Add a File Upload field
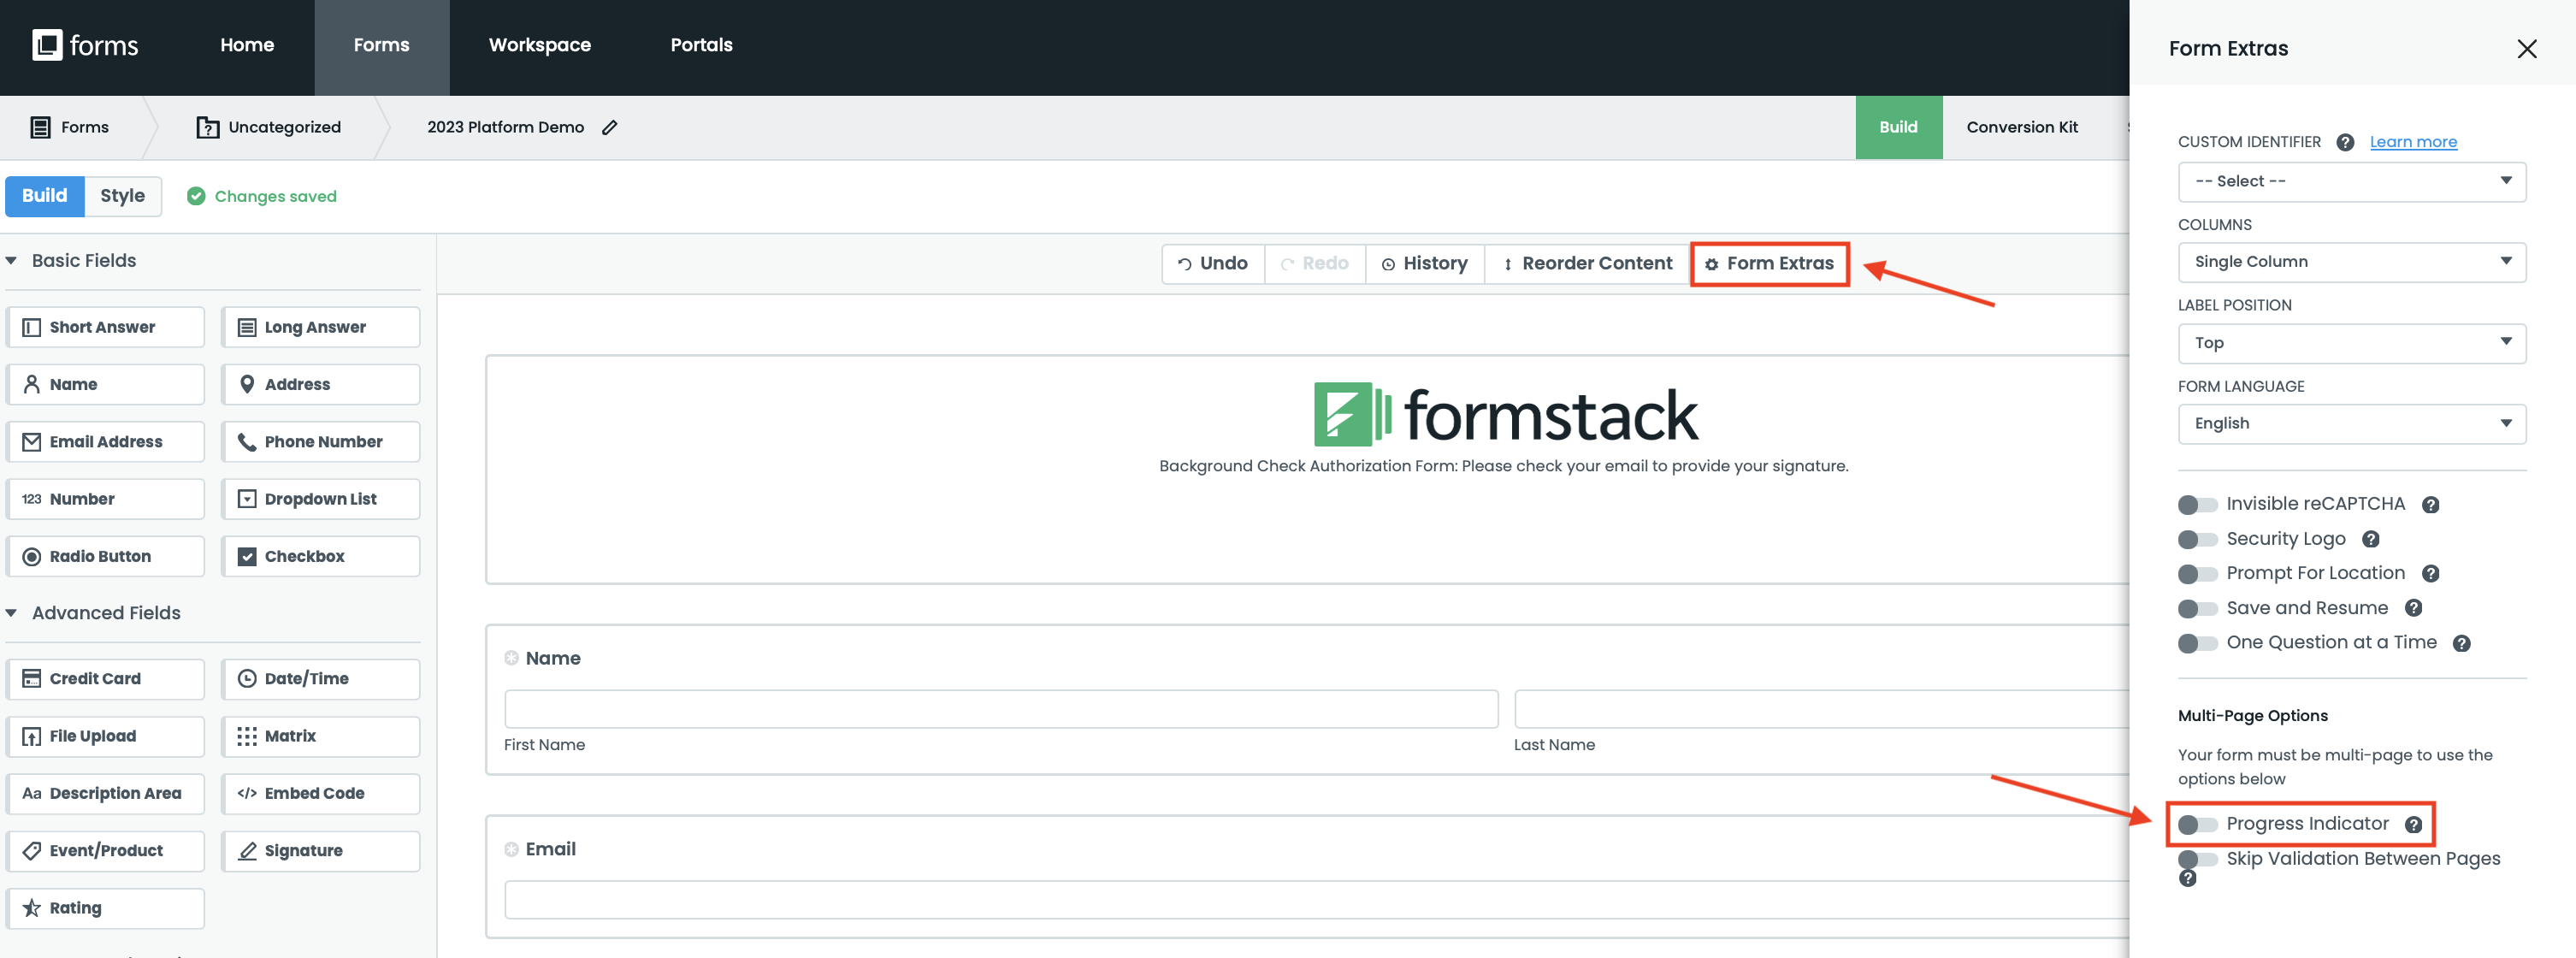 [x=104, y=736]
